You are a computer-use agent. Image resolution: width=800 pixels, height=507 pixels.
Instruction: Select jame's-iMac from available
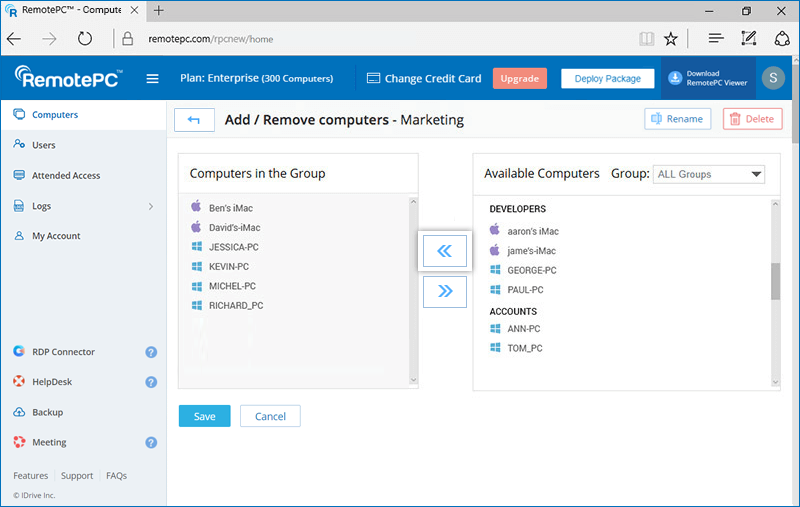tap(531, 250)
